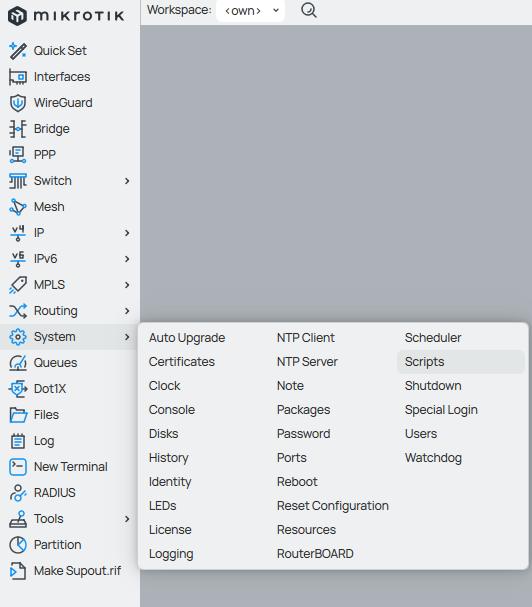Screen dimensions: 532x607
Task: Click the Quick Set sidebar label
Action: [60, 51]
